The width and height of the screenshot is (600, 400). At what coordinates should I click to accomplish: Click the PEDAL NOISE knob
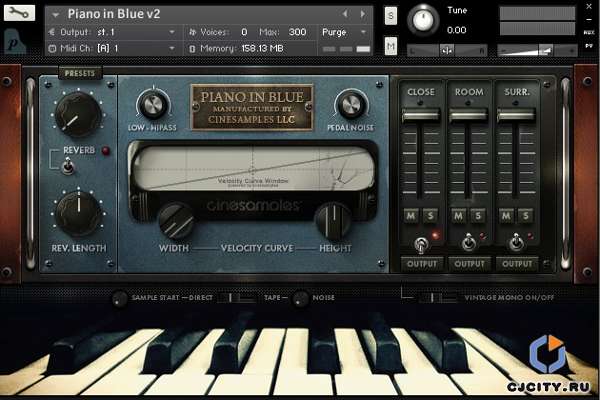pyautogui.click(x=351, y=105)
